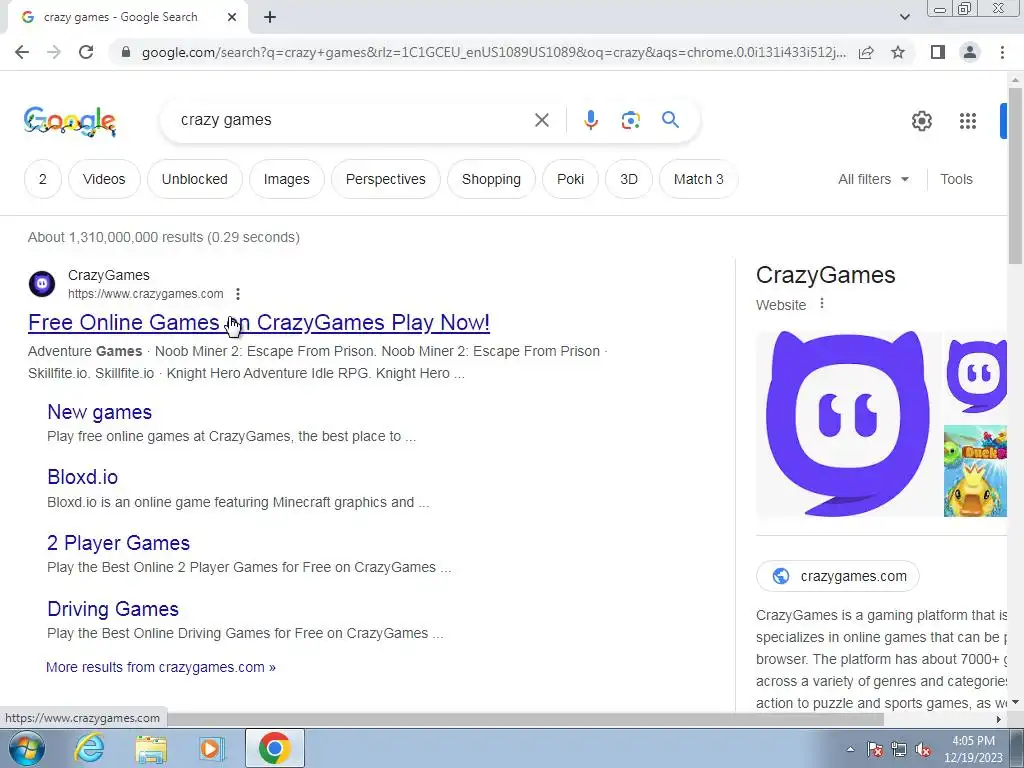The image size is (1024, 768).
Task: Click the CrazyGames result favicon
Action: pyautogui.click(x=42, y=284)
